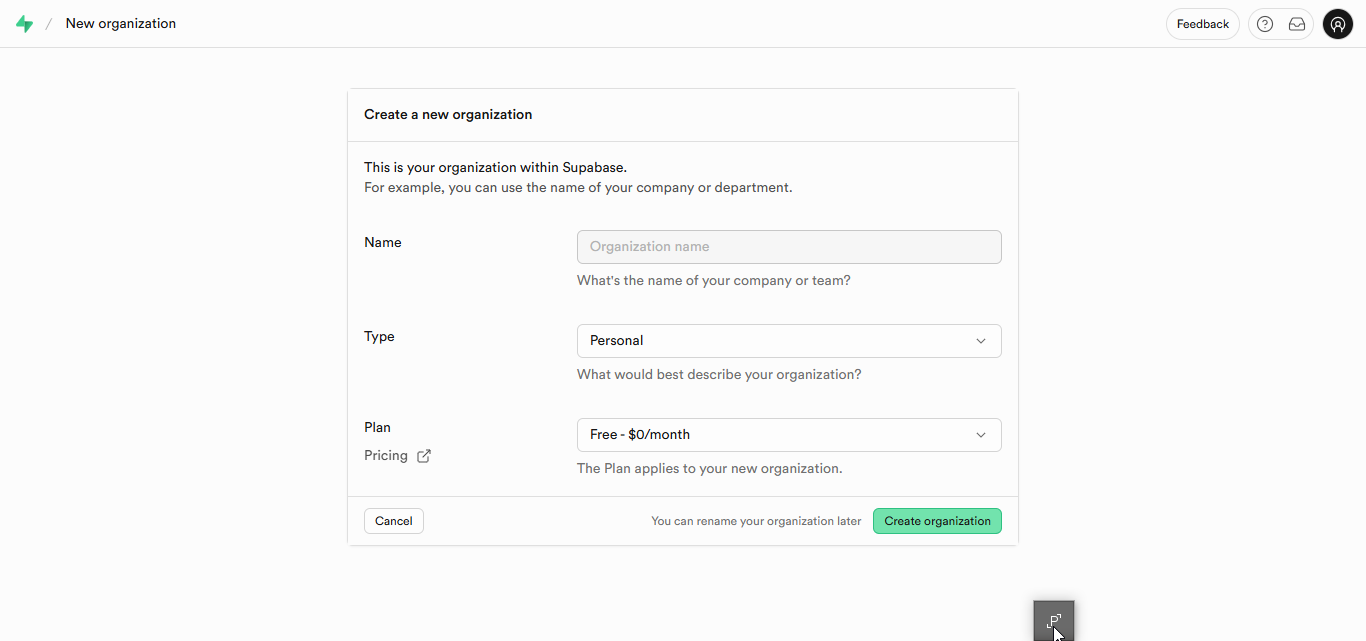Click the floating gray P capture icon
The image size is (1366, 641).
(x=1054, y=621)
